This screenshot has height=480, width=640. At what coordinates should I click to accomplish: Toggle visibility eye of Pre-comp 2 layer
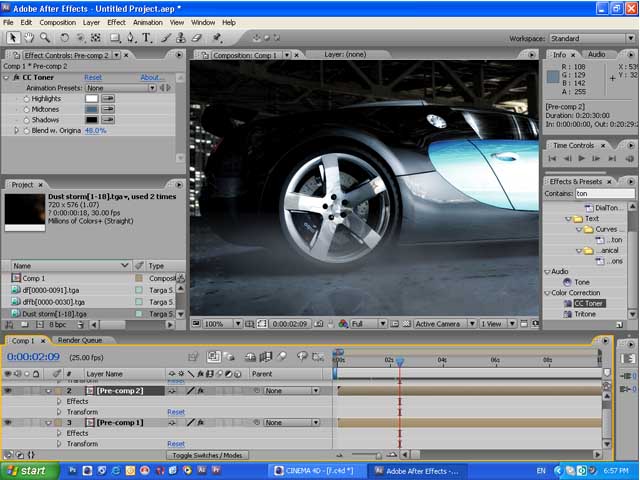click(8, 391)
